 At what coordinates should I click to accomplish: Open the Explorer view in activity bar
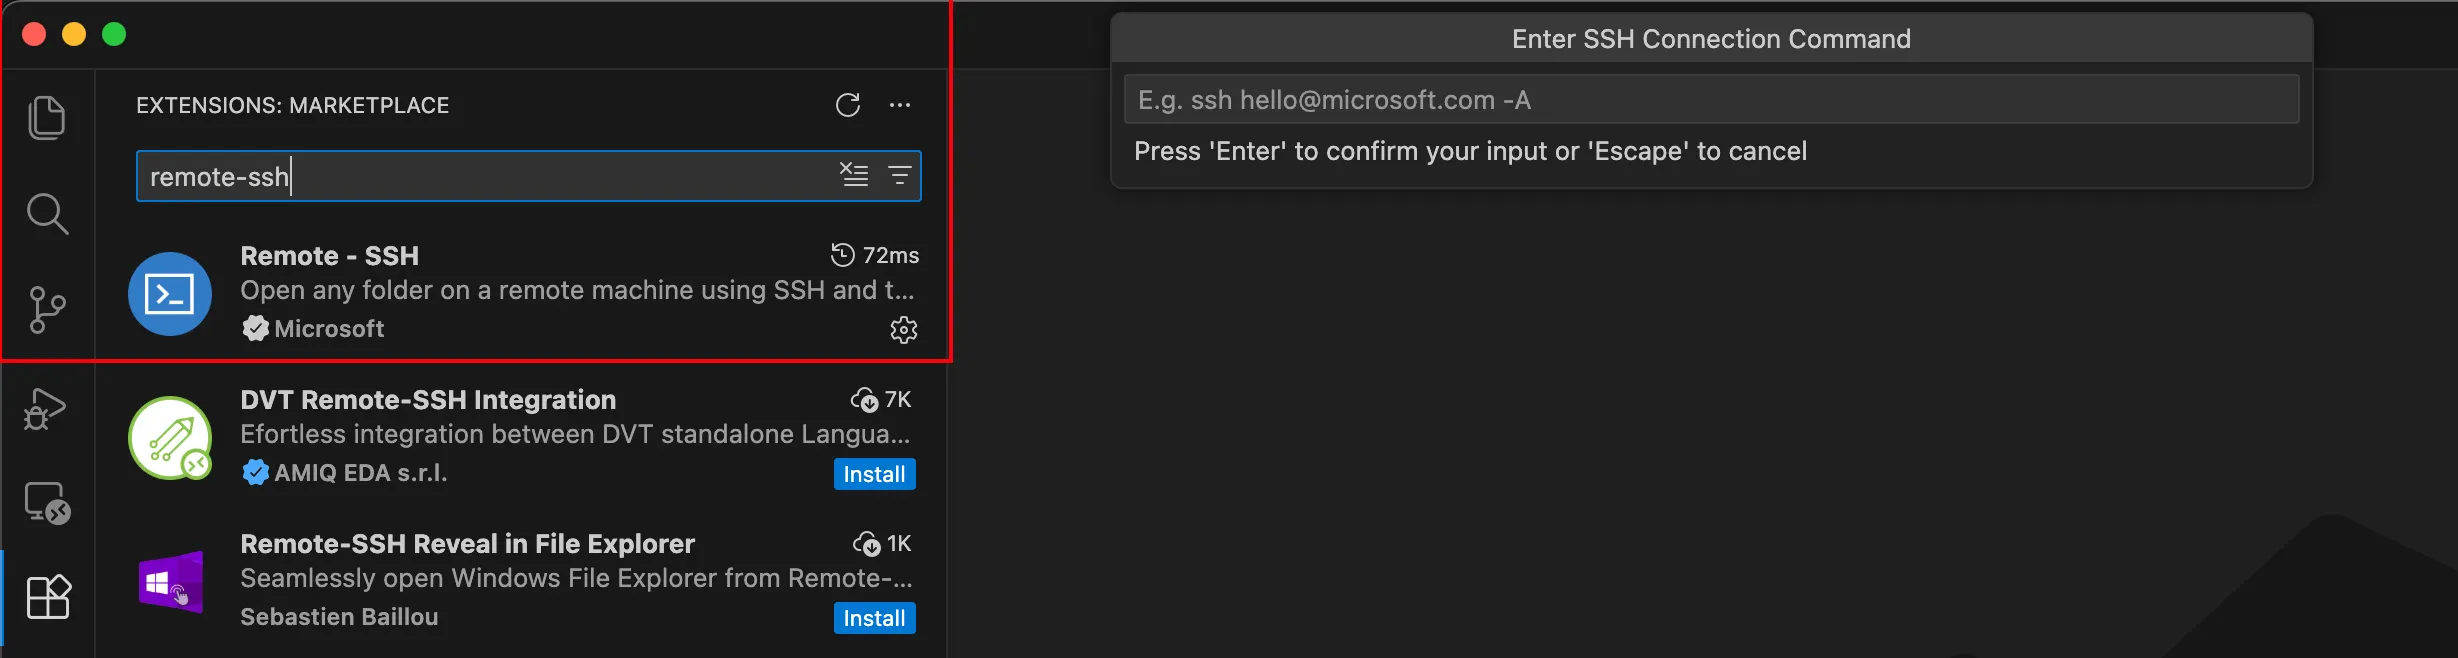(x=47, y=118)
